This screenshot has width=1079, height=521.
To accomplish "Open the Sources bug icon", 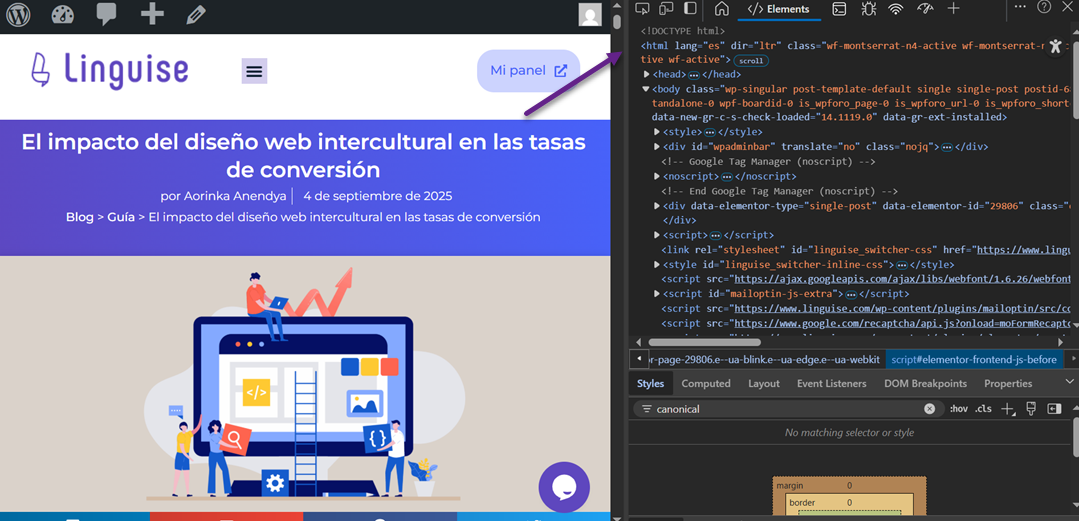I will tap(868, 9).
